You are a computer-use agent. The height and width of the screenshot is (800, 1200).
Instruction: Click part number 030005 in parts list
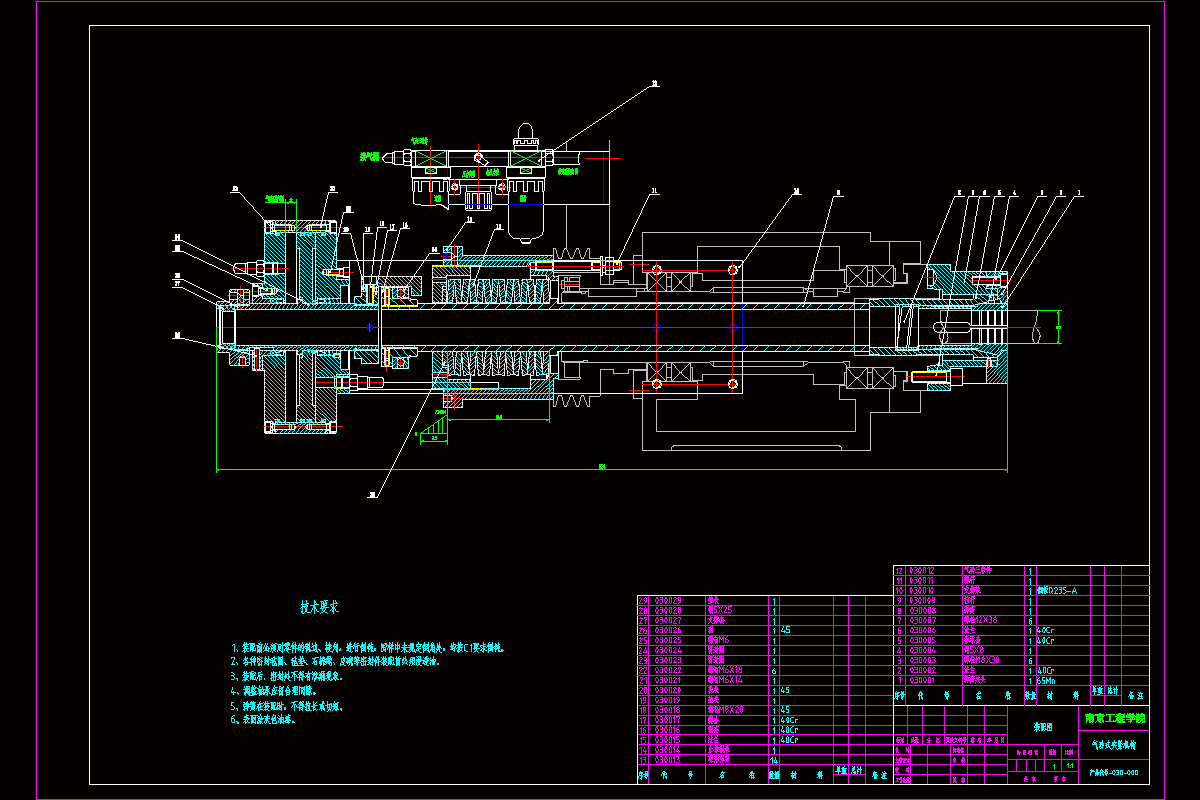922,640
